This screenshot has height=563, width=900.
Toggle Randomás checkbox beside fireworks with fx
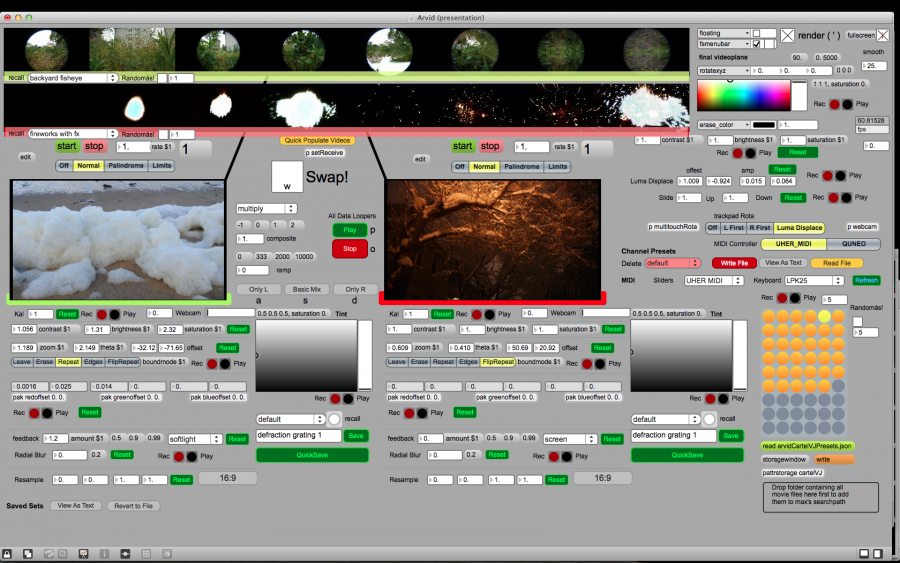click(x=163, y=134)
